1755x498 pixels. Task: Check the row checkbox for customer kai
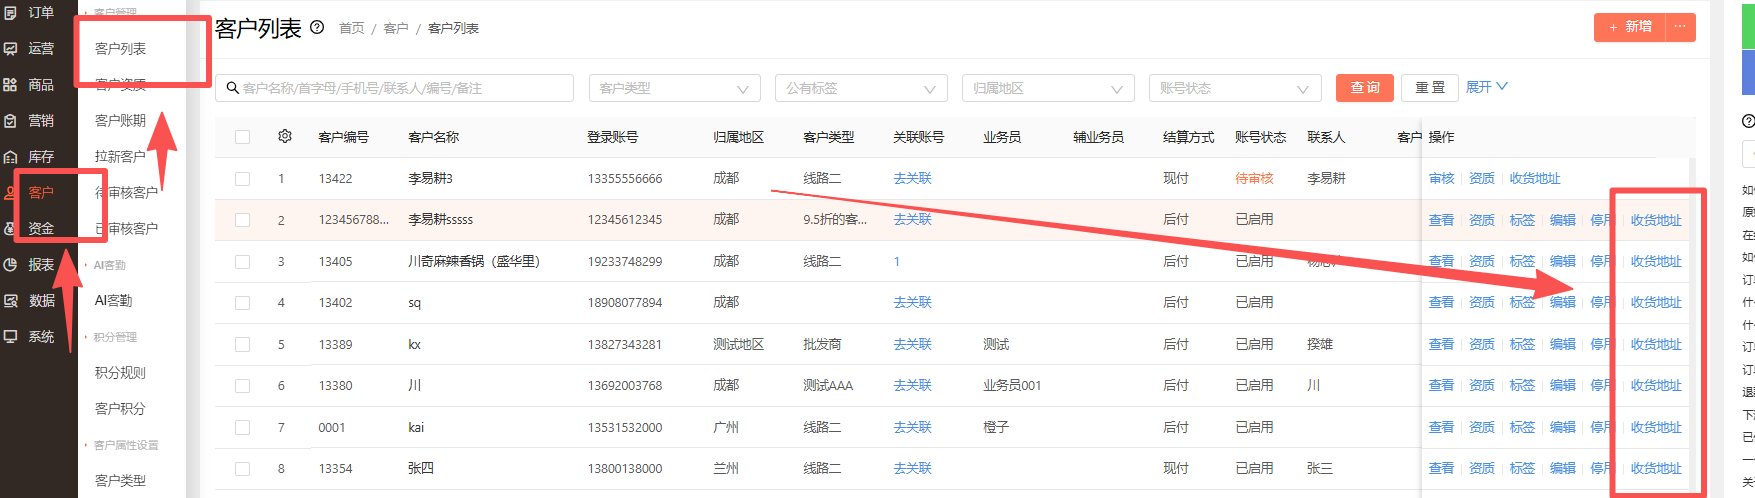click(243, 428)
